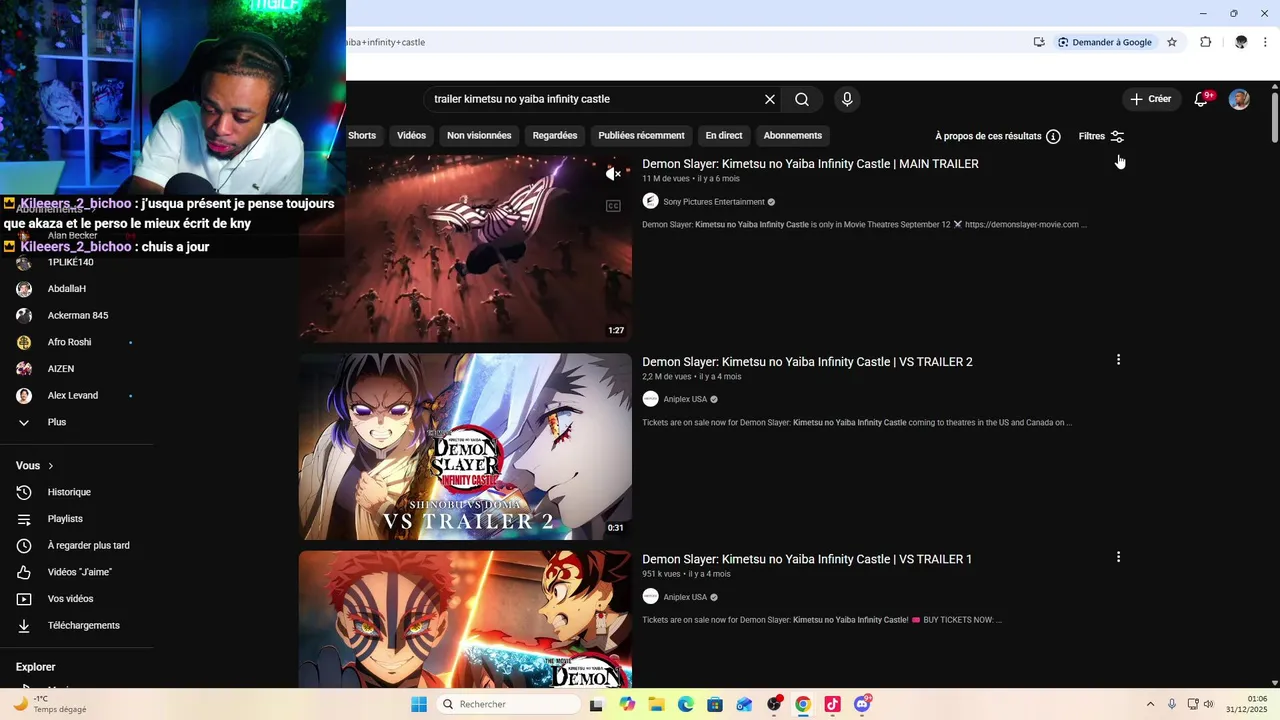Open the weather widget on taskbar
1280x720 pixels.
[48, 704]
